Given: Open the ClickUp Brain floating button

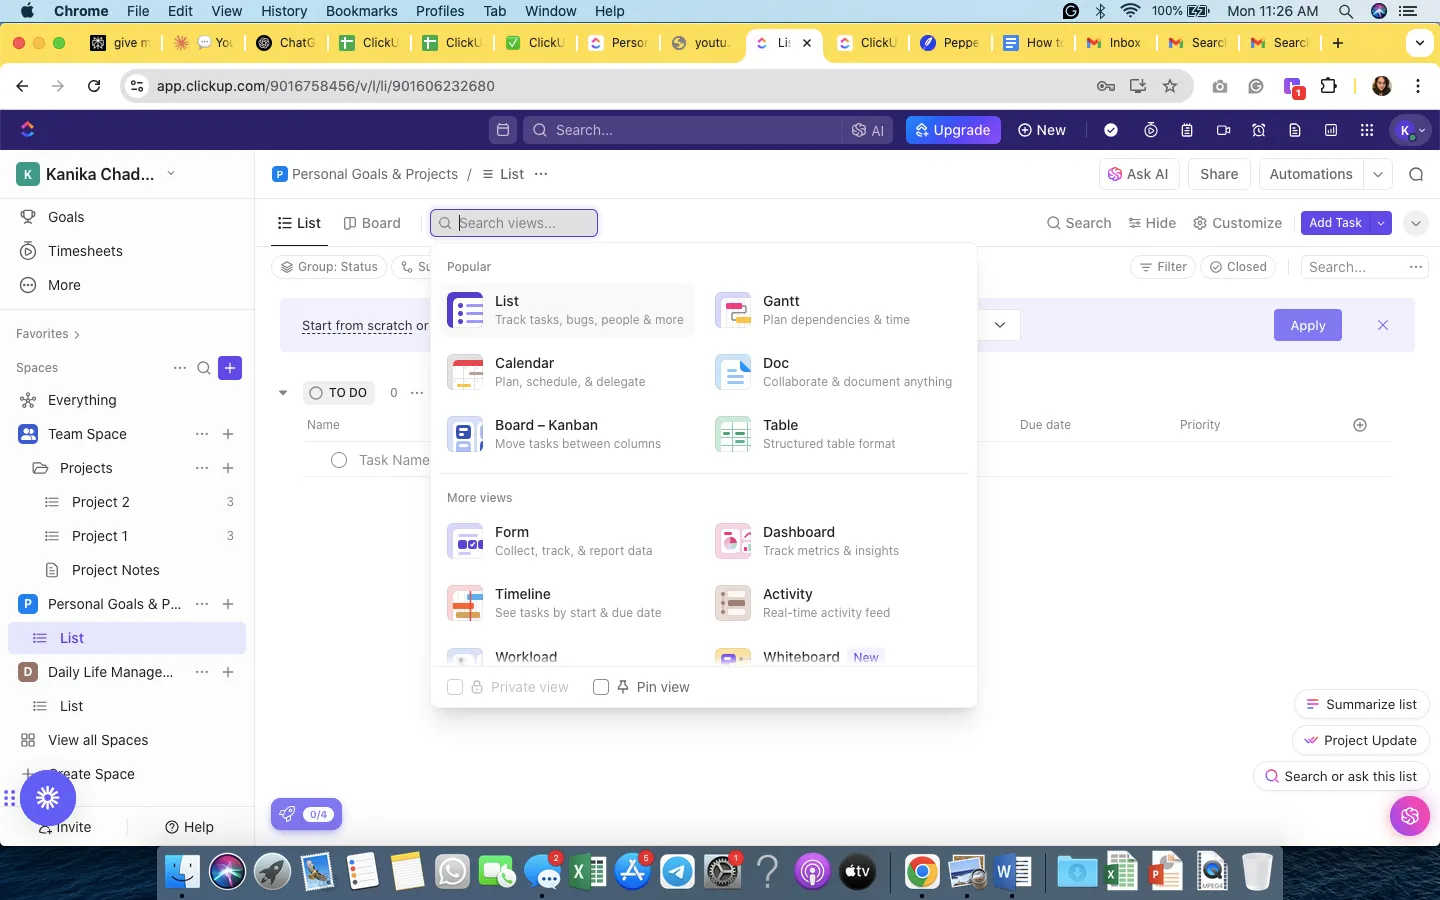Looking at the screenshot, I should coord(1410,816).
